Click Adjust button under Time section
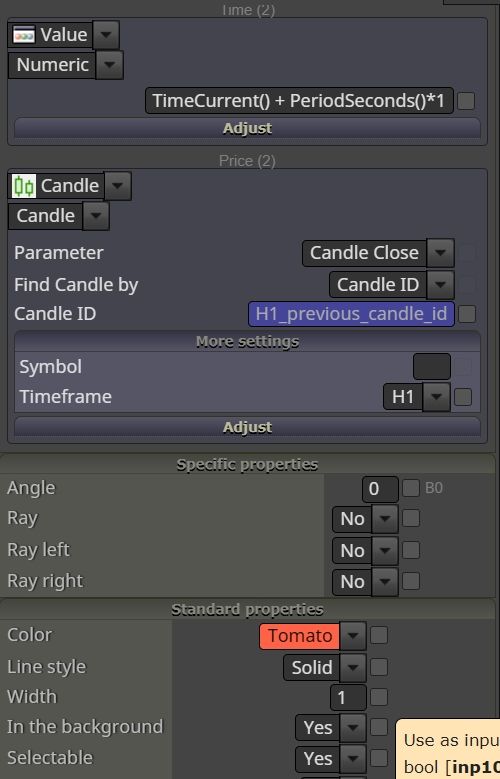The image size is (500, 779). tap(248, 128)
